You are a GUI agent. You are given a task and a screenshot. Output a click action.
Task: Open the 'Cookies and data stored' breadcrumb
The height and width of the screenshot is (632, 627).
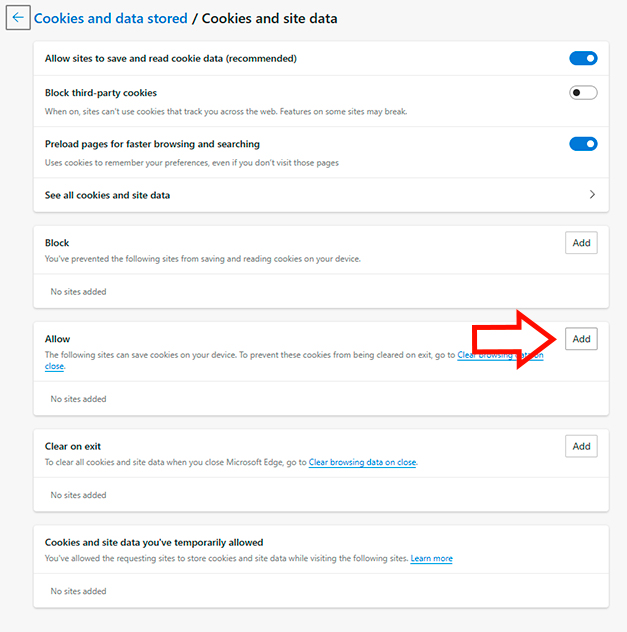[110, 18]
